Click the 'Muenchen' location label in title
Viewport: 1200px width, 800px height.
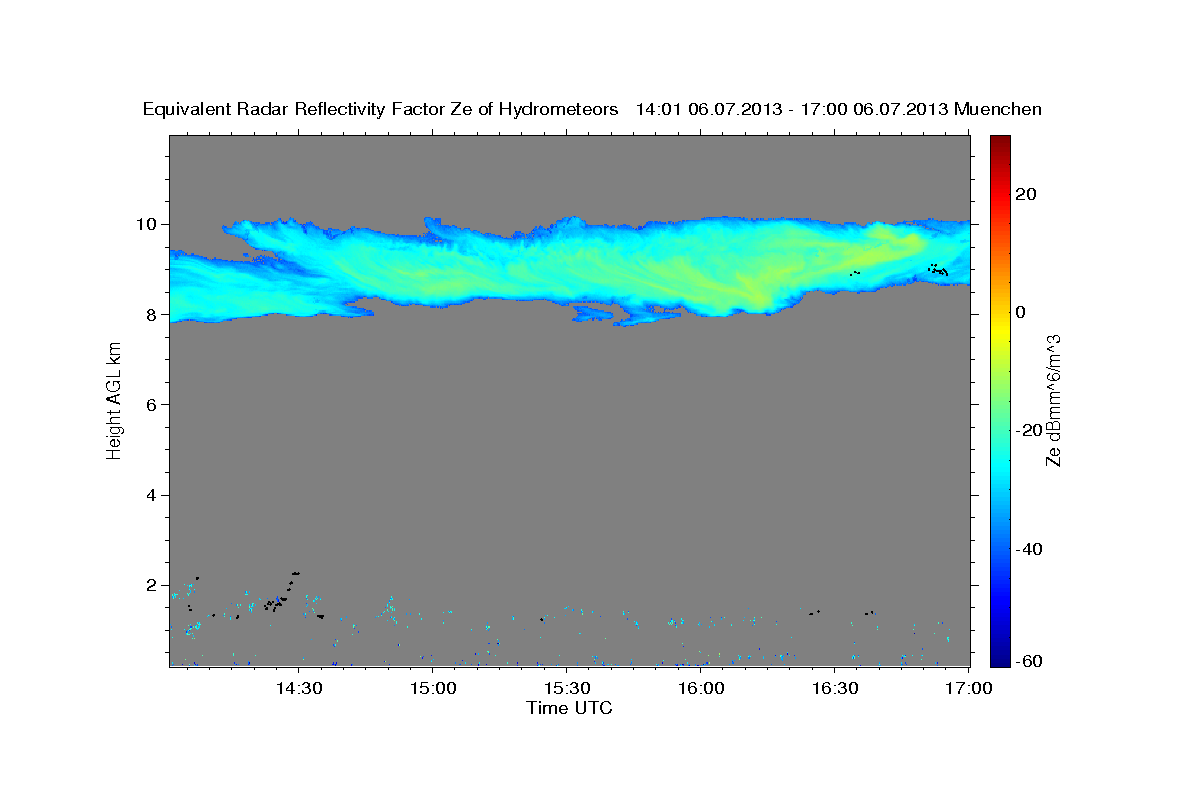click(x=998, y=109)
